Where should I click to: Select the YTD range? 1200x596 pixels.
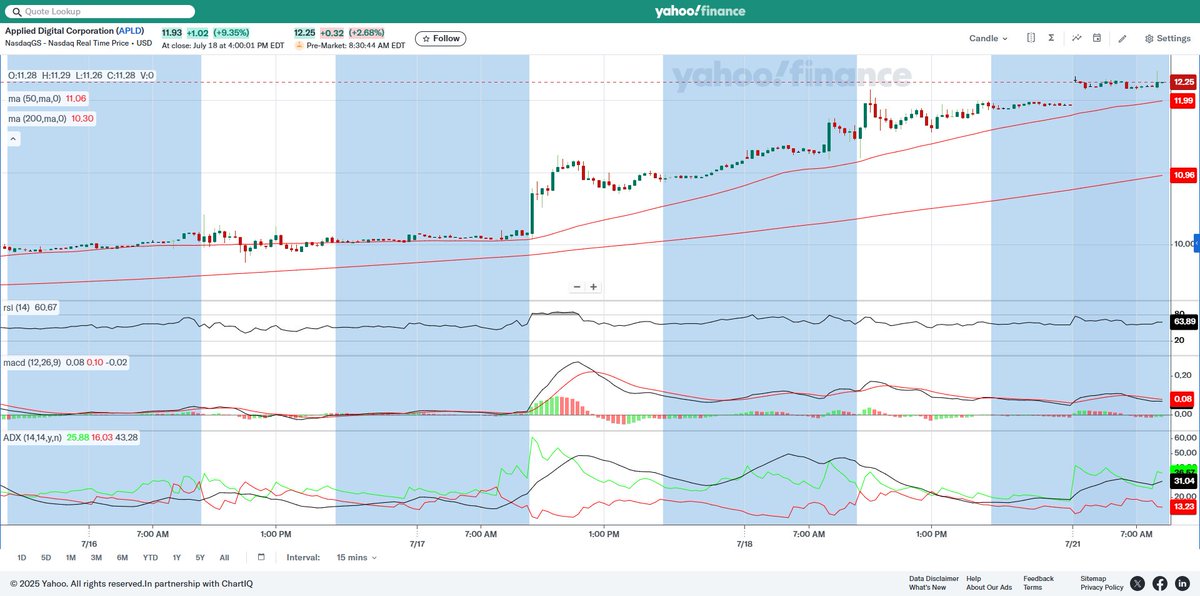pyautogui.click(x=150, y=557)
